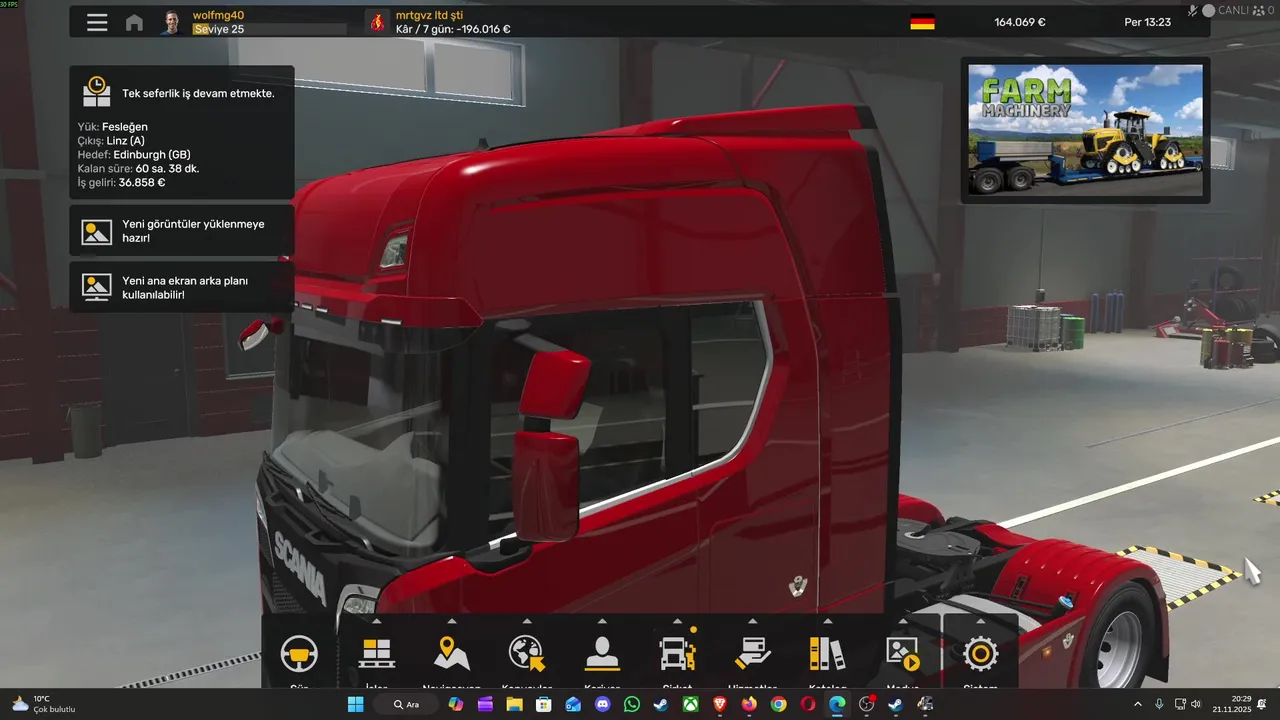Click the Sür steering wheel icon
Viewport: 1280px width, 720px height.
click(299, 654)
